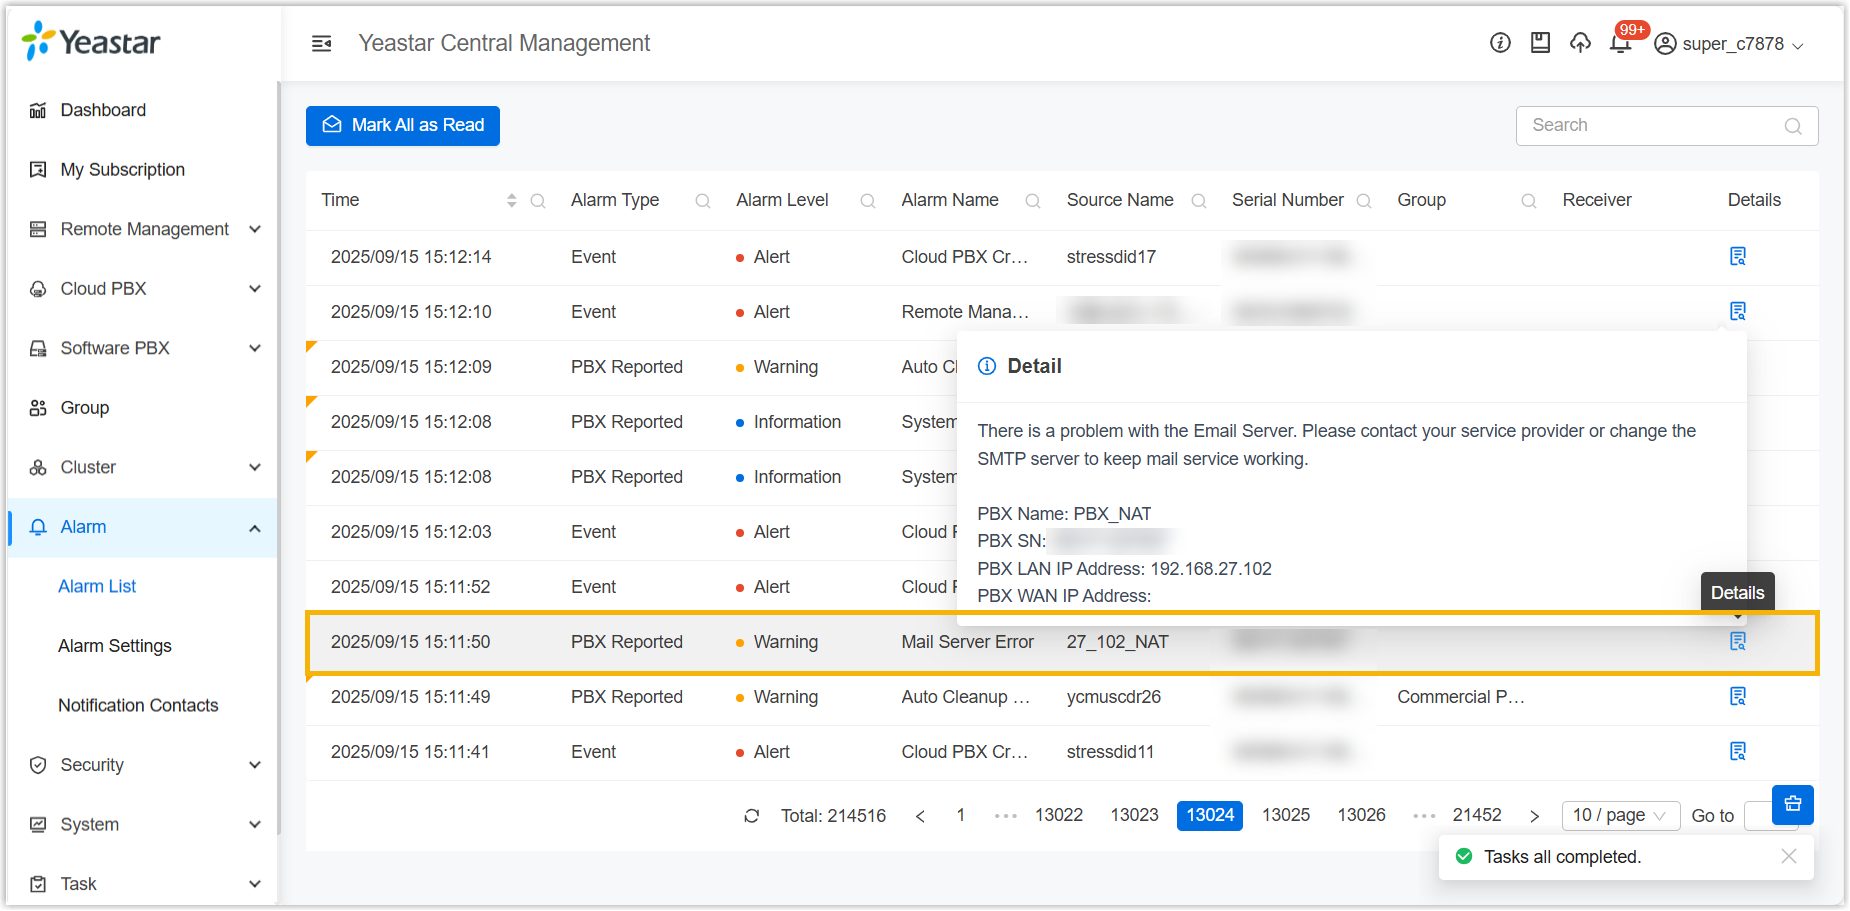Filter the Alarm Type column via search icon
Viewport: 1850px width, 911px height.
click(703, 201)
